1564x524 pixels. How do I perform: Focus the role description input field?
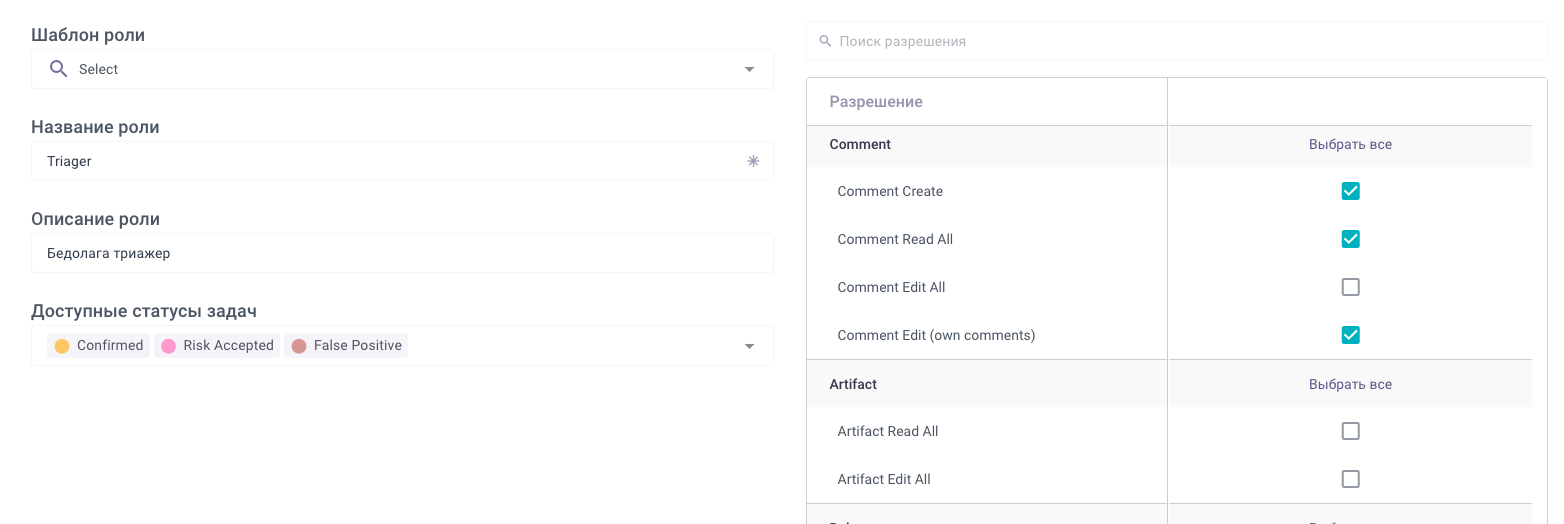click(x=400, y=253)
